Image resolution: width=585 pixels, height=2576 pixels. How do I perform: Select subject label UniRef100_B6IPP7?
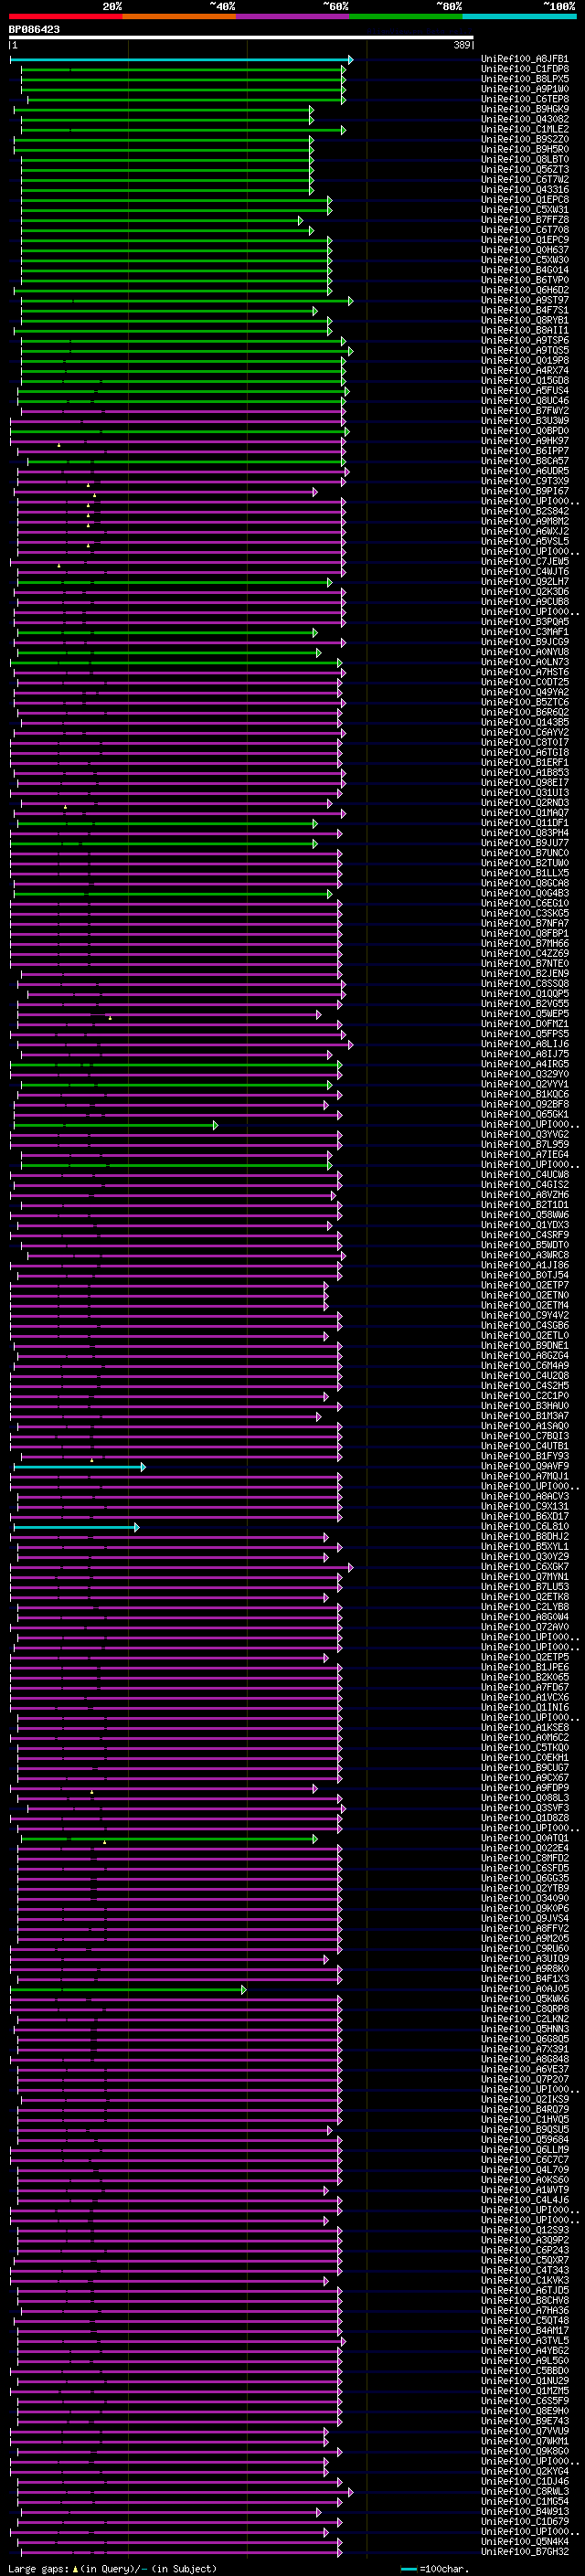coord(524,451)
